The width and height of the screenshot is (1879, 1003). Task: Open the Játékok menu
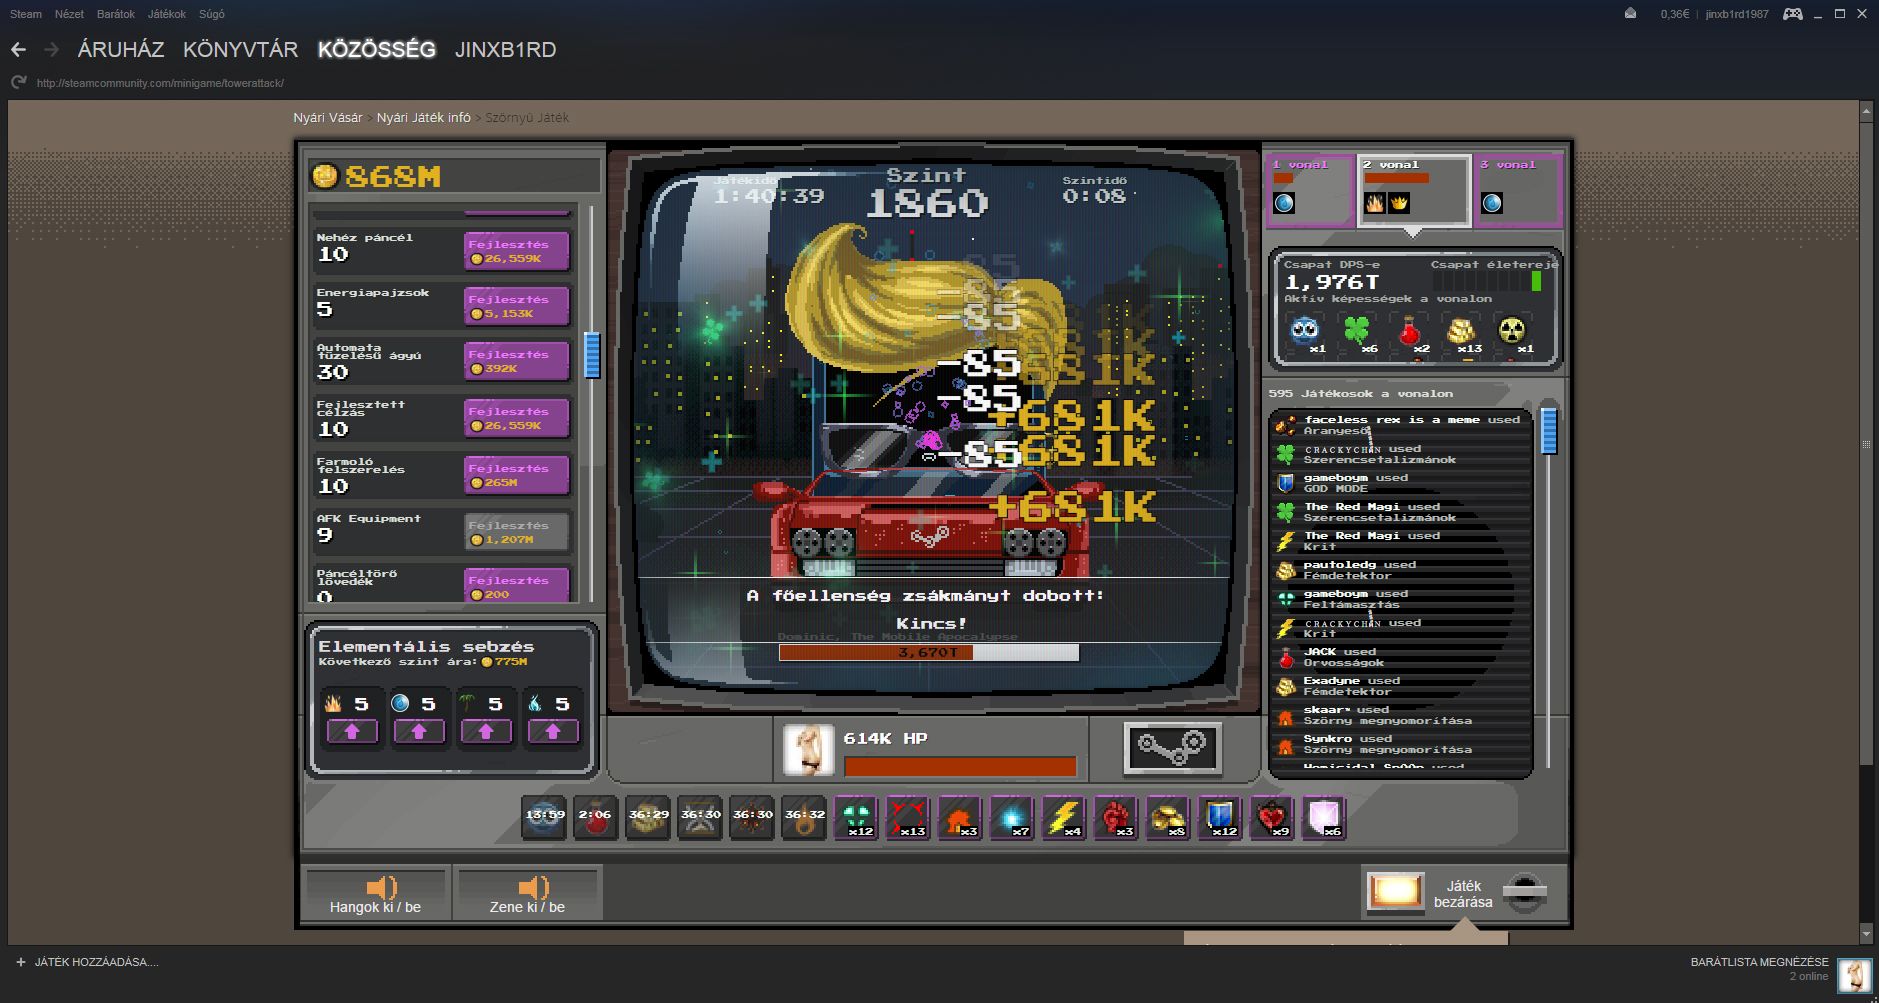coord(167,14)
